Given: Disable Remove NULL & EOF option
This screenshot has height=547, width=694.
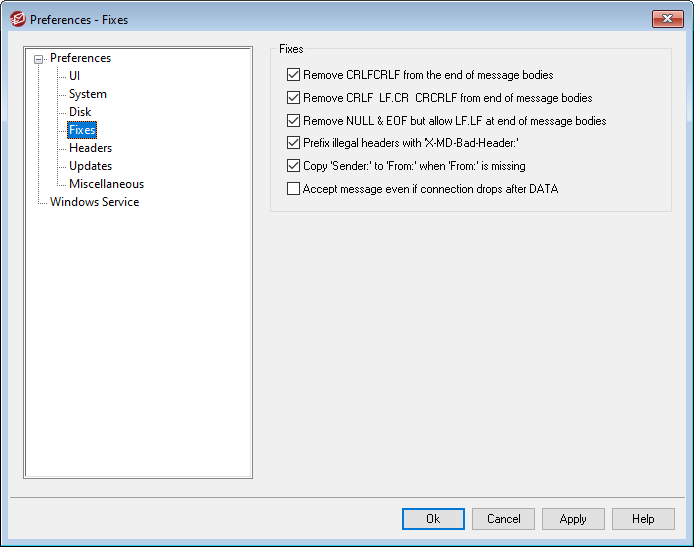Looking at the screenshot, I should [x=293, y=121].
